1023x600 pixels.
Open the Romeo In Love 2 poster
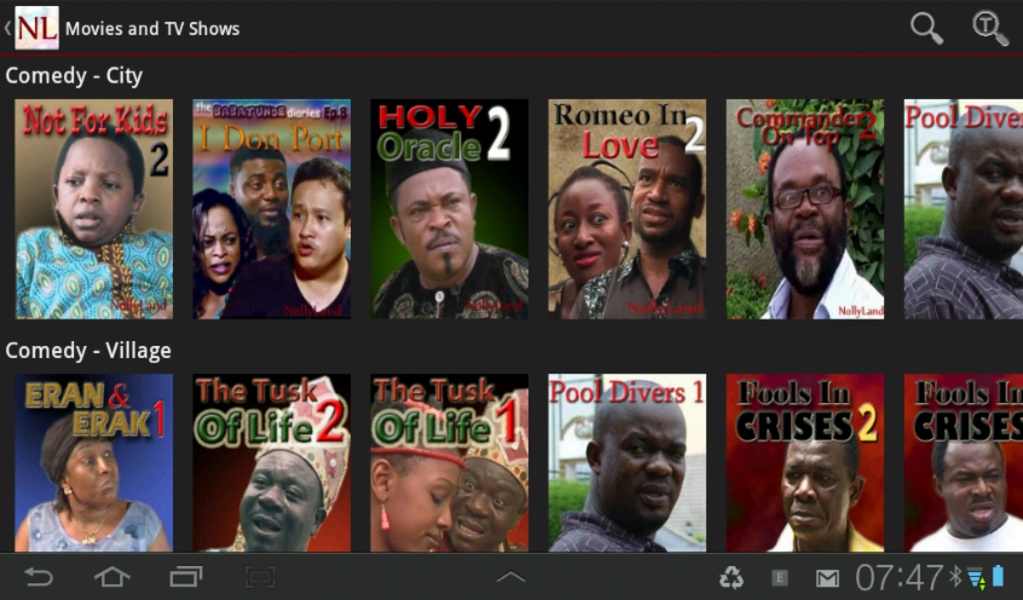coord(627,209)
